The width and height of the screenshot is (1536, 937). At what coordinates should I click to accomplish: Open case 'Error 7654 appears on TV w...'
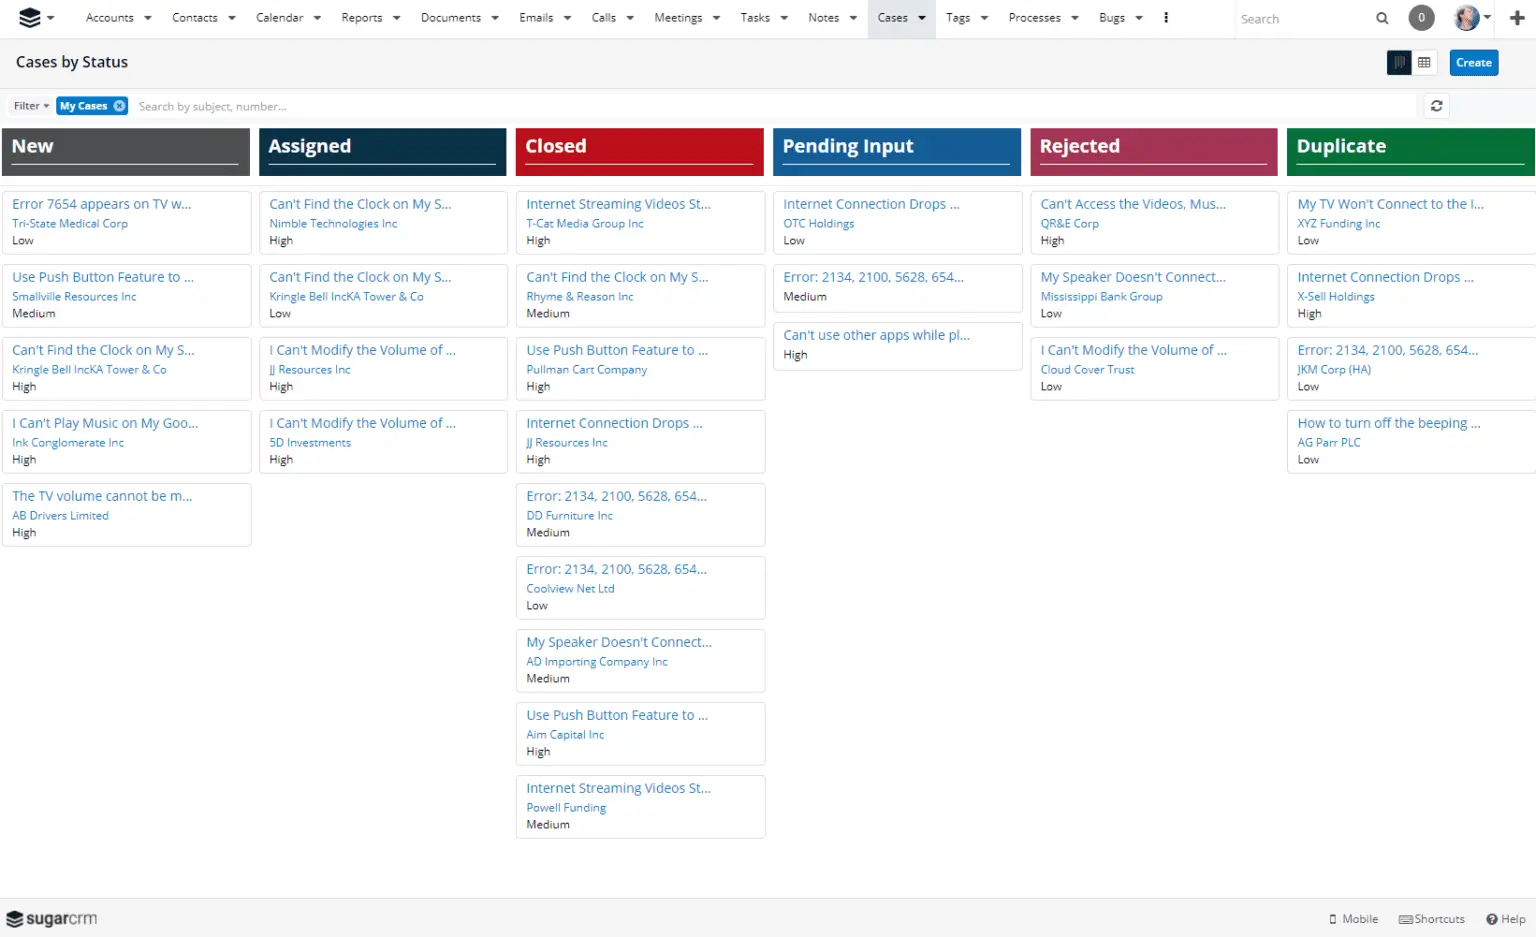coord(101,204)
